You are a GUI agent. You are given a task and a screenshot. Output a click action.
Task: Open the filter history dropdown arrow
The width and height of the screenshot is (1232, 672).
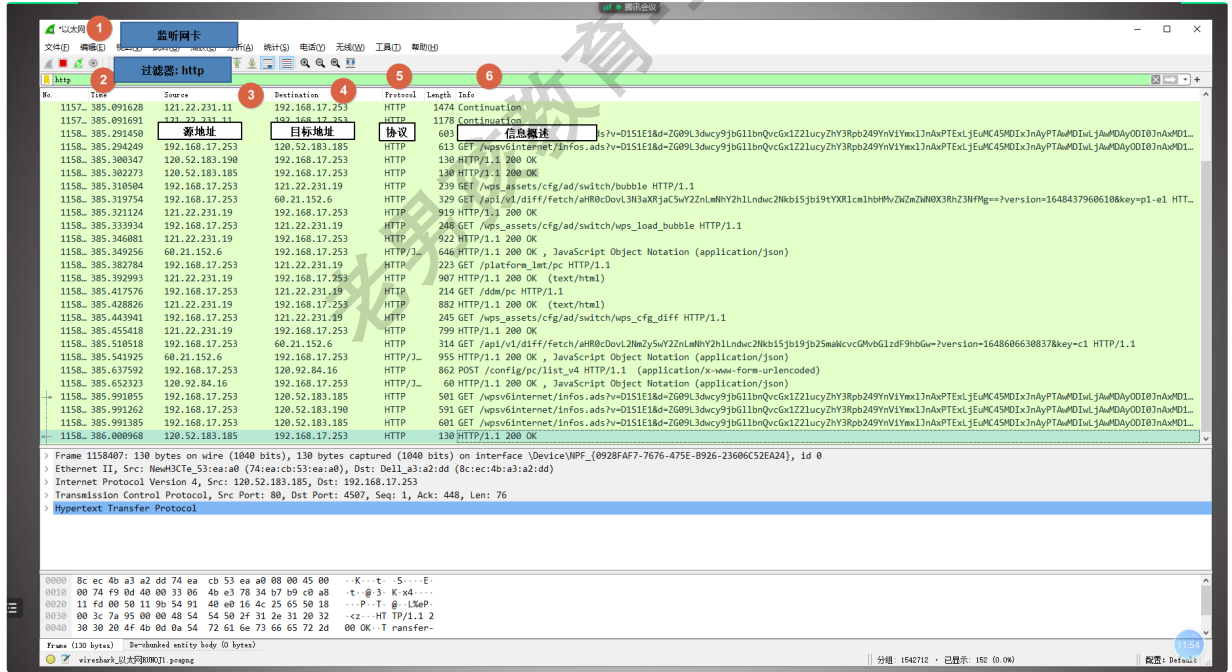1185,79
